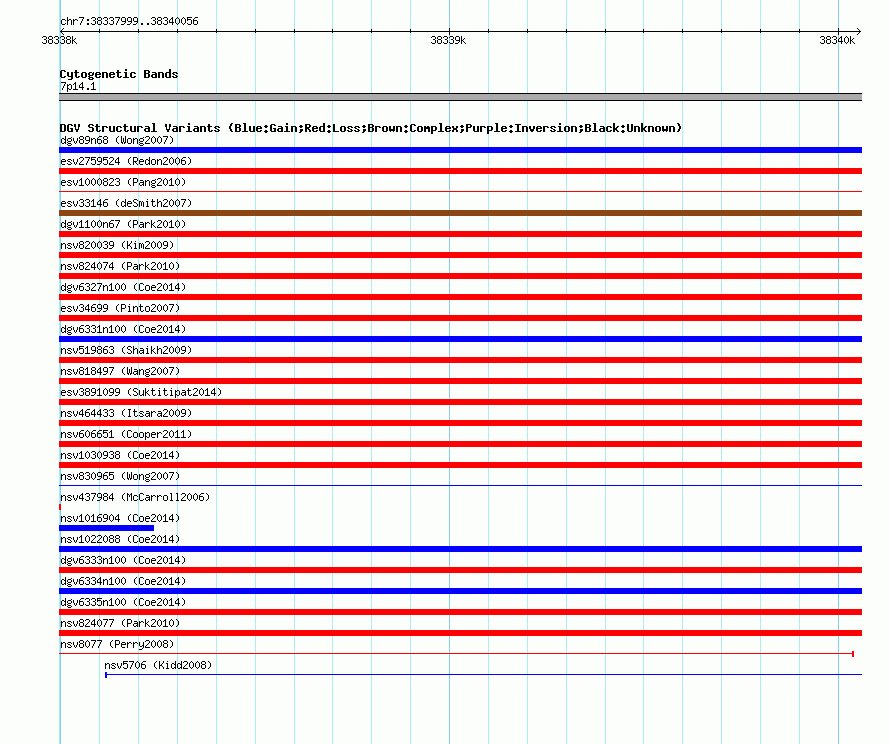Click nsv464433 (Itsara2009) label

(126, 413)
